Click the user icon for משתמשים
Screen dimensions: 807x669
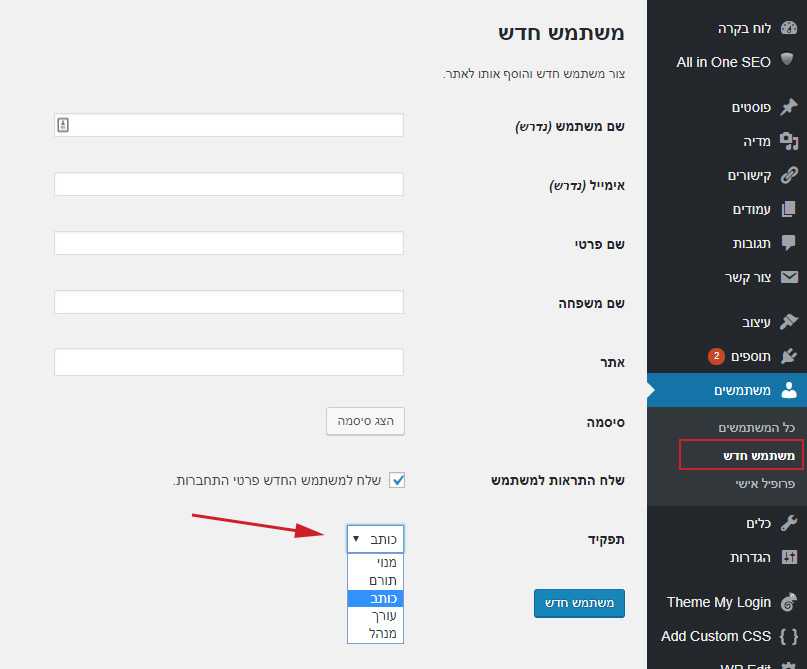click(x=789, y=390)
